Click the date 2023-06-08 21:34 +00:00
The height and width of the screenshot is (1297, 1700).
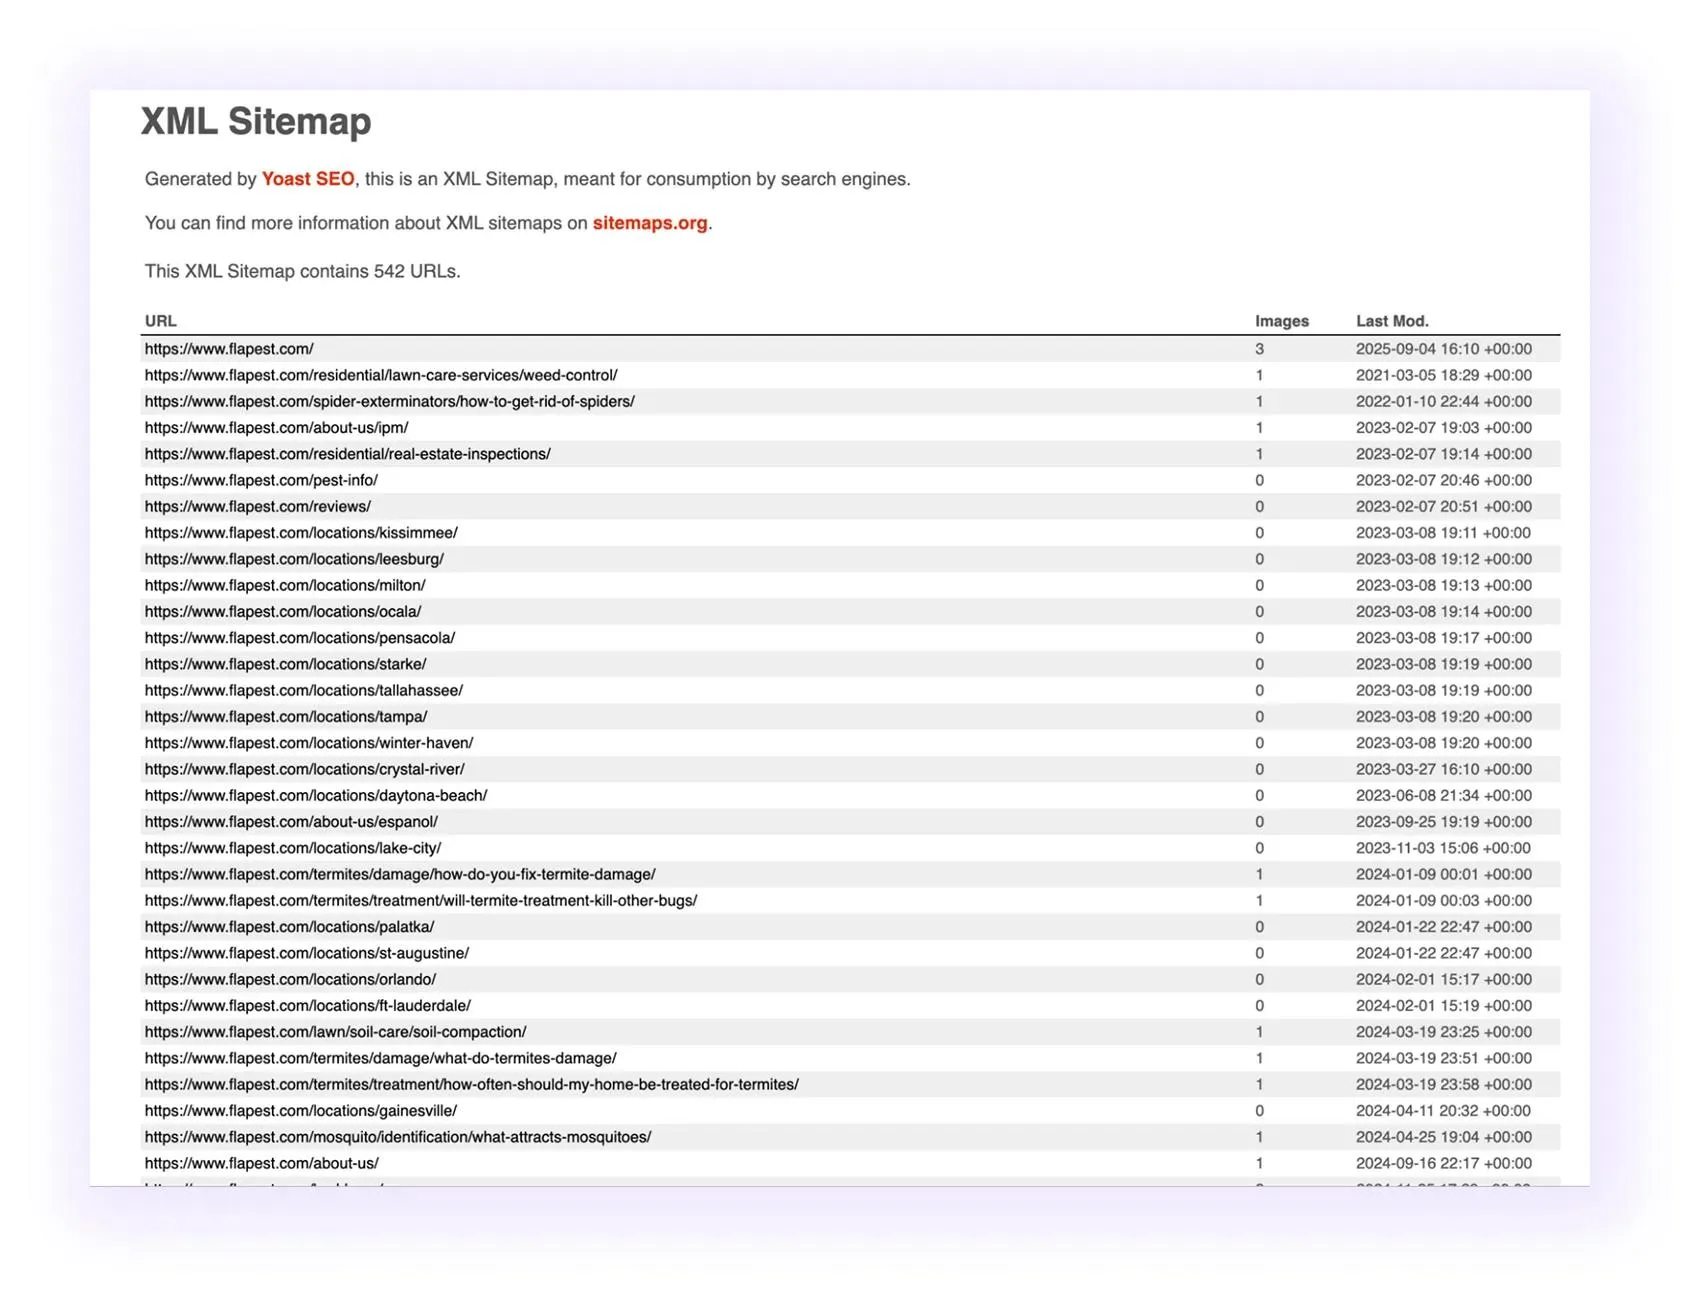[x=1444, y=795]
